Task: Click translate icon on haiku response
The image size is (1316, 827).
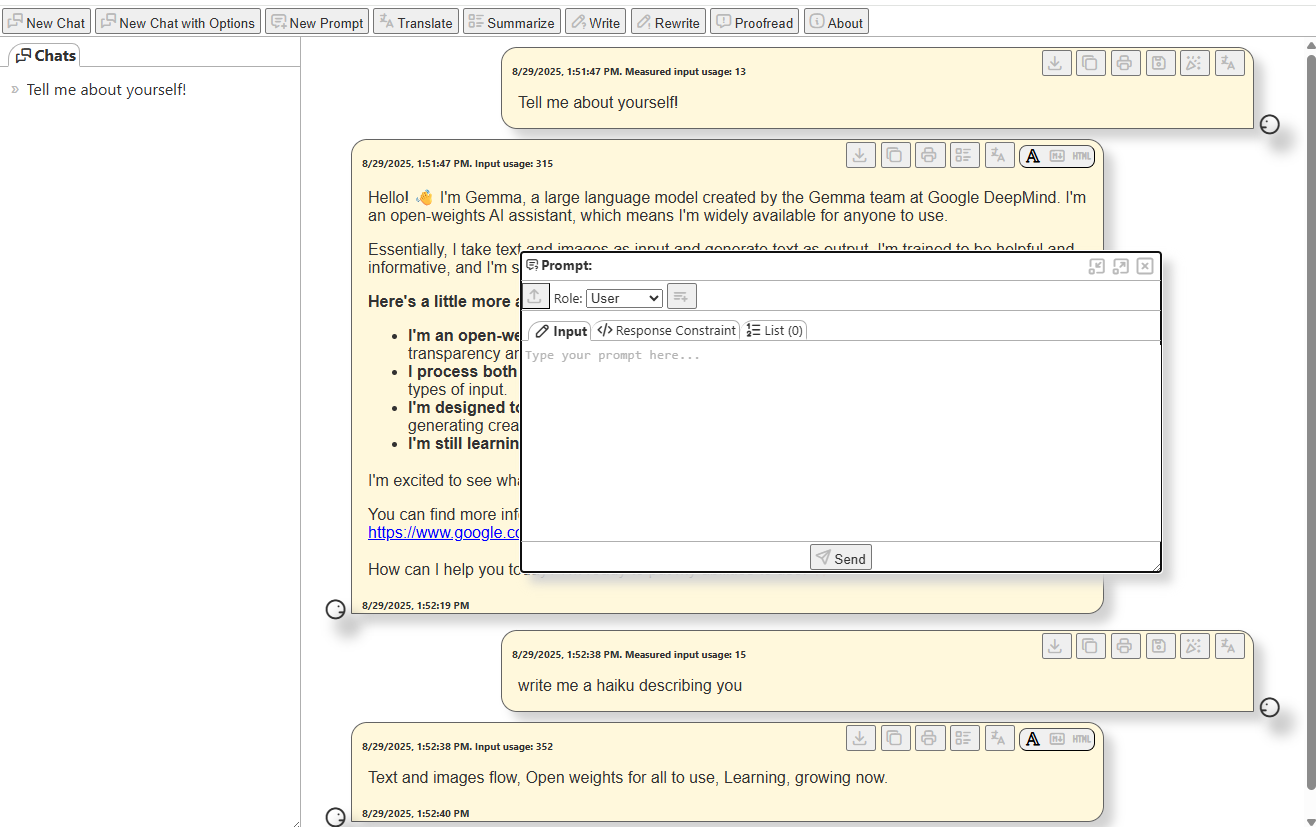Action: [999, 738]
